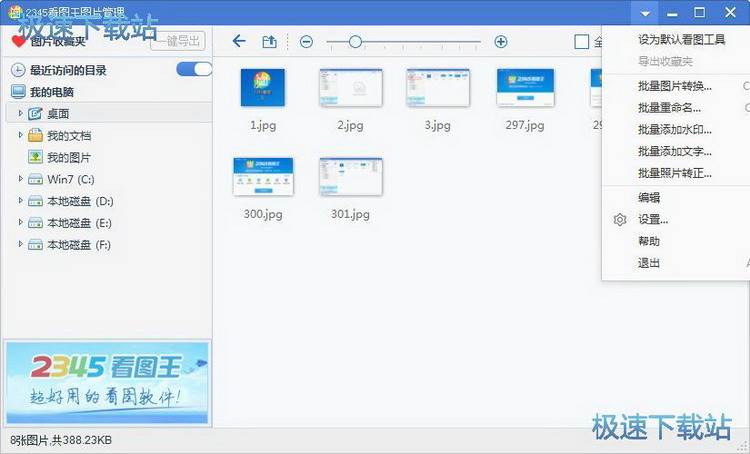Click the one-key export button
750x454 pixels.
178,41
